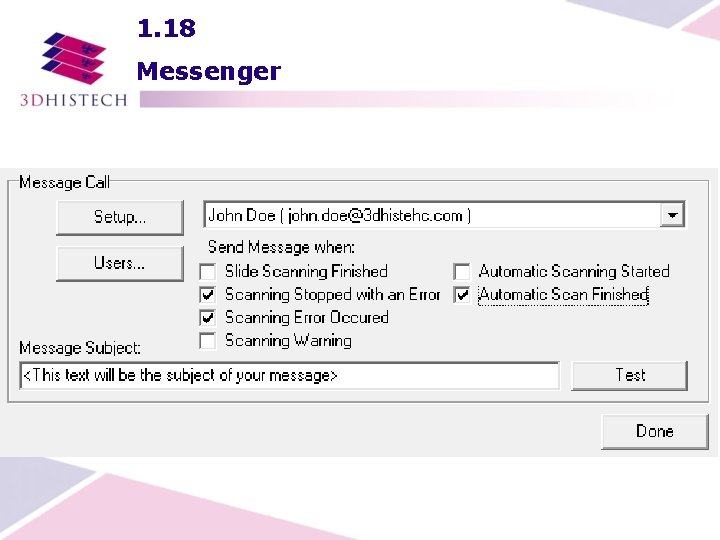
Task: Click the 'Send Message when:' label
Action: tap(281, 247)
